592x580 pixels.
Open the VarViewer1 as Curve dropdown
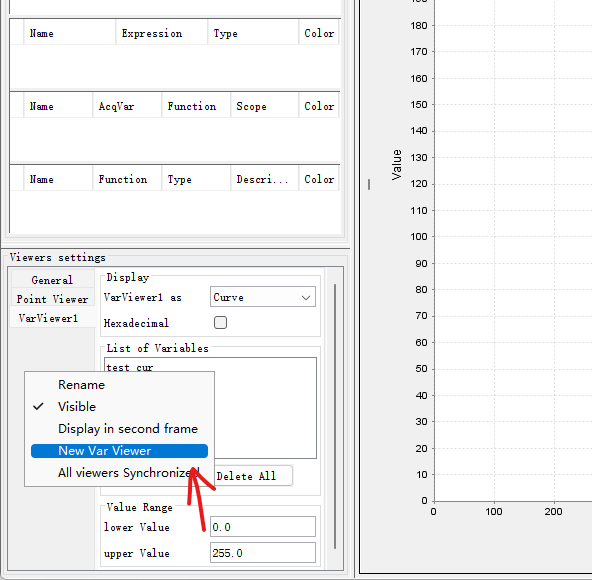click(262, 297)
